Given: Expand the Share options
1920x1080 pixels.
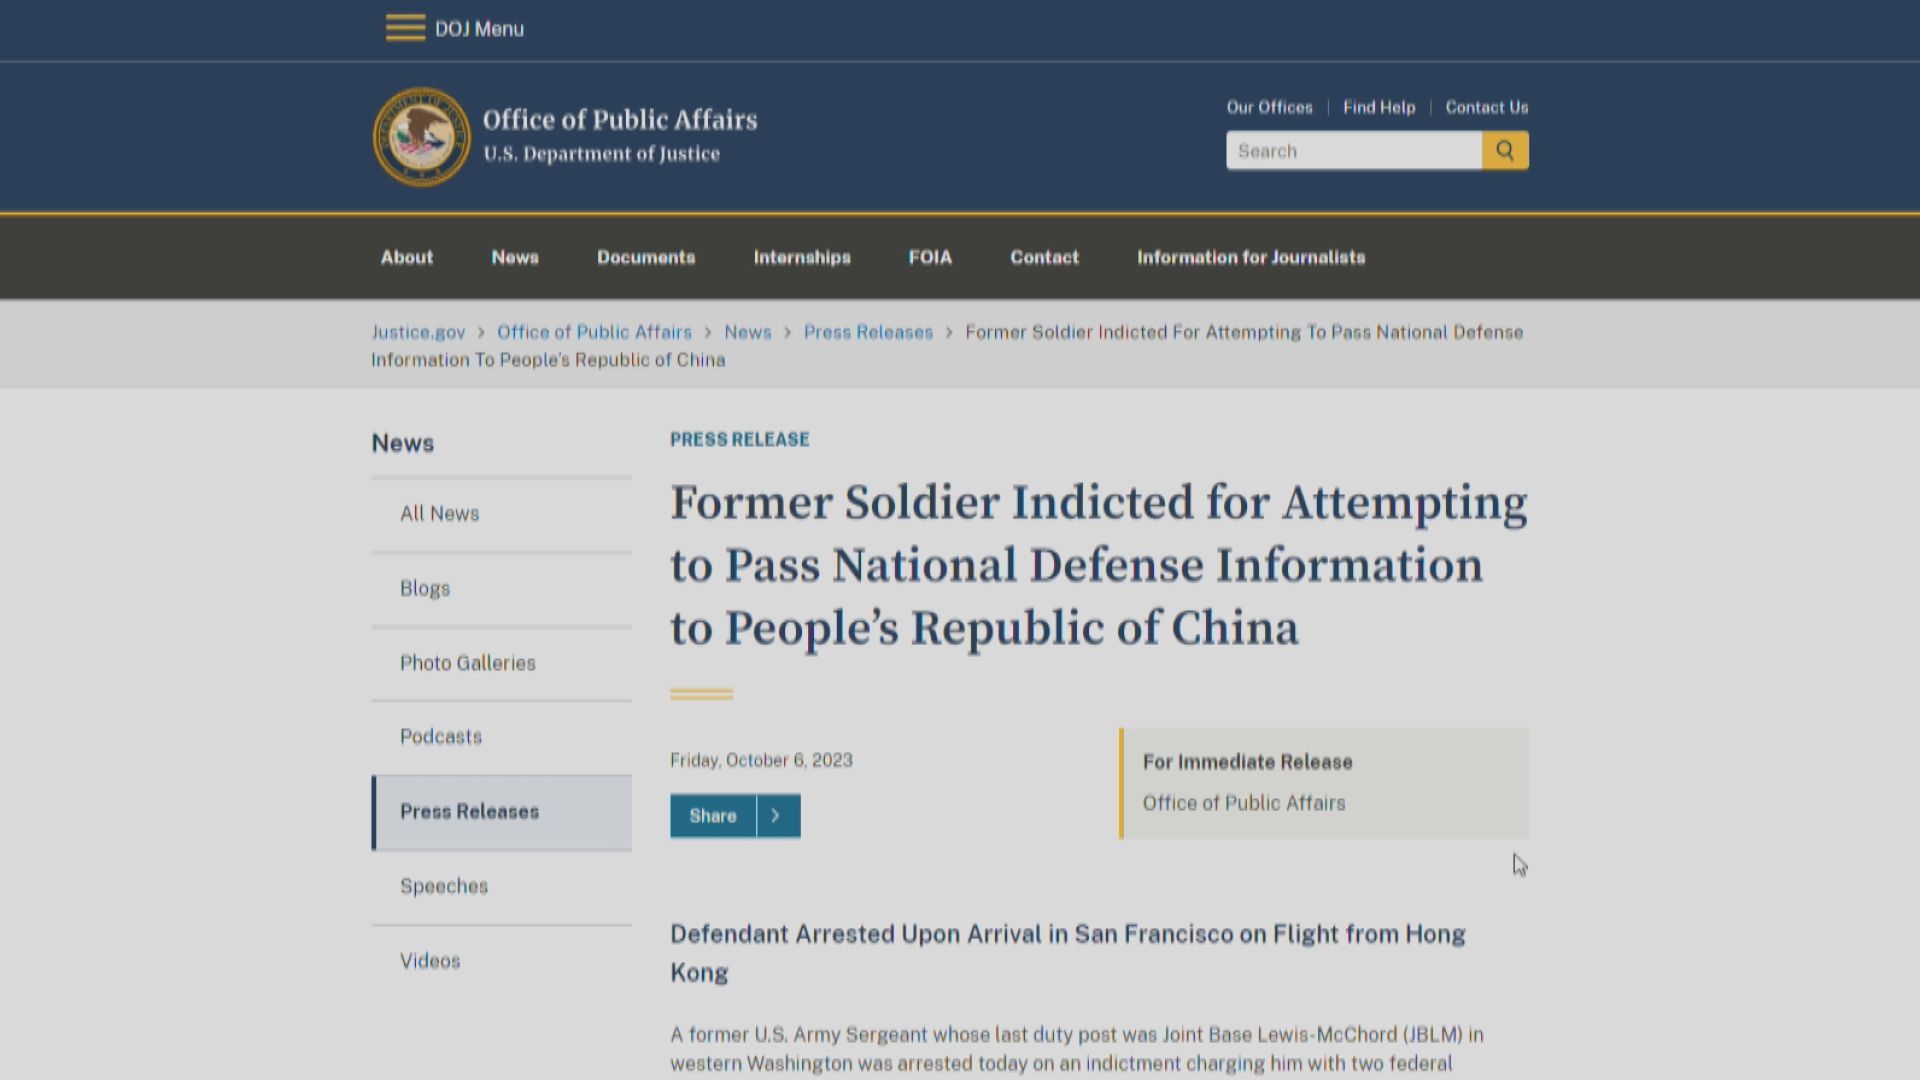Looking at the screenshot, I should coord(713,815).
